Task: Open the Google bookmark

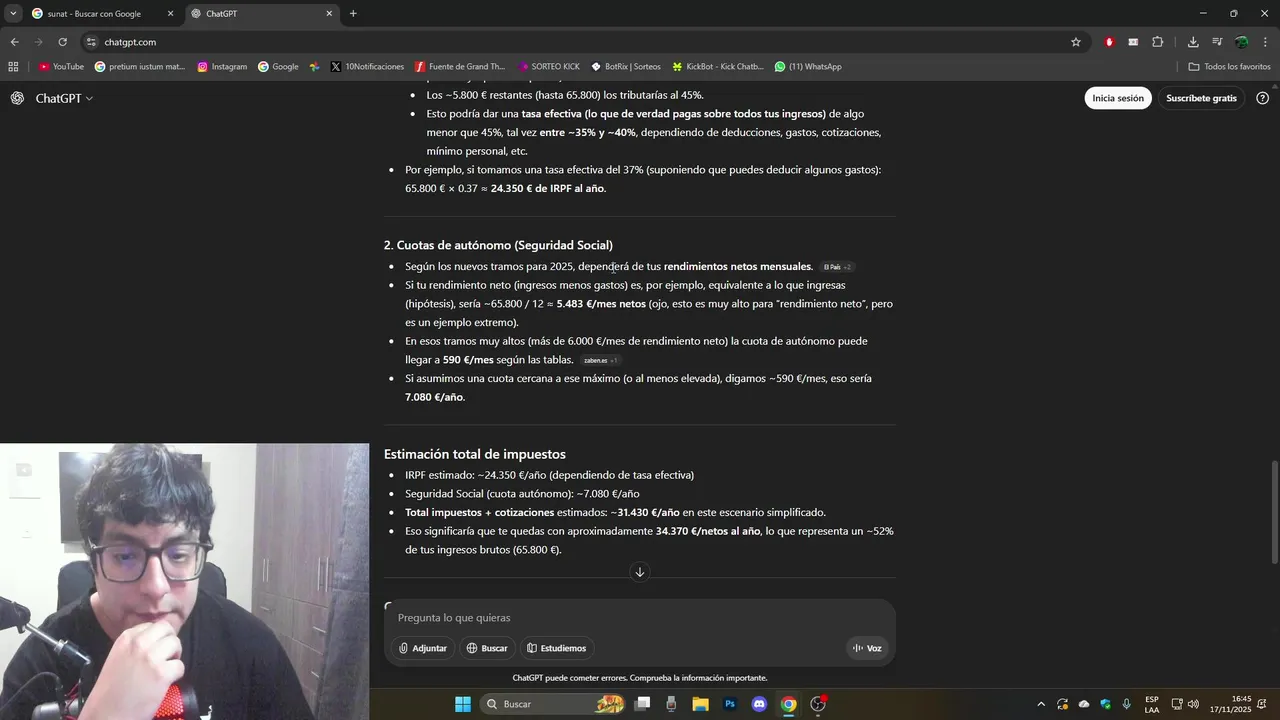Action: (x=278, y=67)
